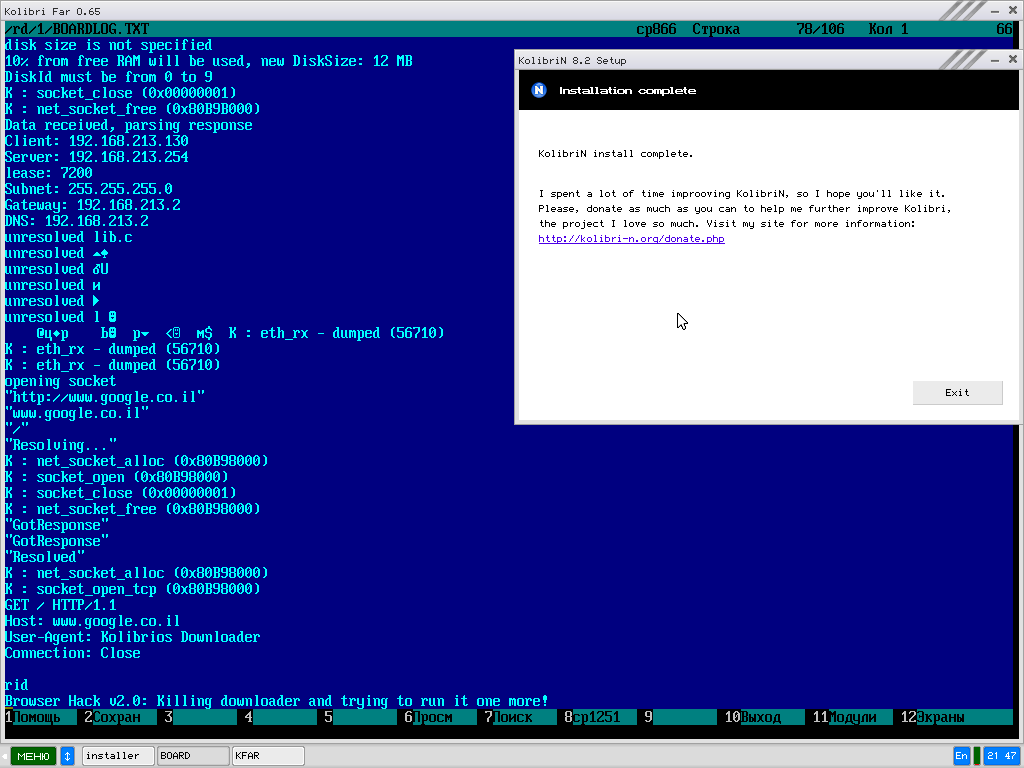Screen dimensions: 1024x768
Task: Switch to KFAR taskbar item
Action: point(267,756)
